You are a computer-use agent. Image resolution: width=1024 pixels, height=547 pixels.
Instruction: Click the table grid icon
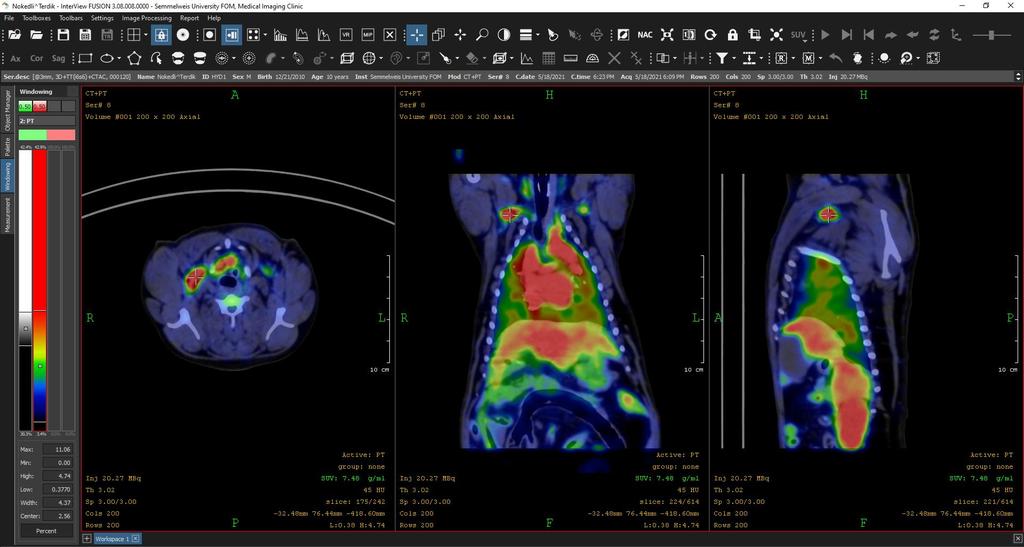pos(549,58)
